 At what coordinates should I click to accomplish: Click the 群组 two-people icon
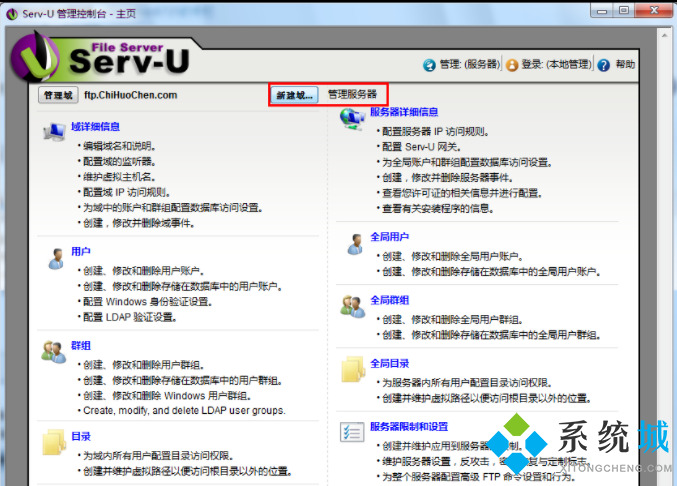click(x=54, y=352)
